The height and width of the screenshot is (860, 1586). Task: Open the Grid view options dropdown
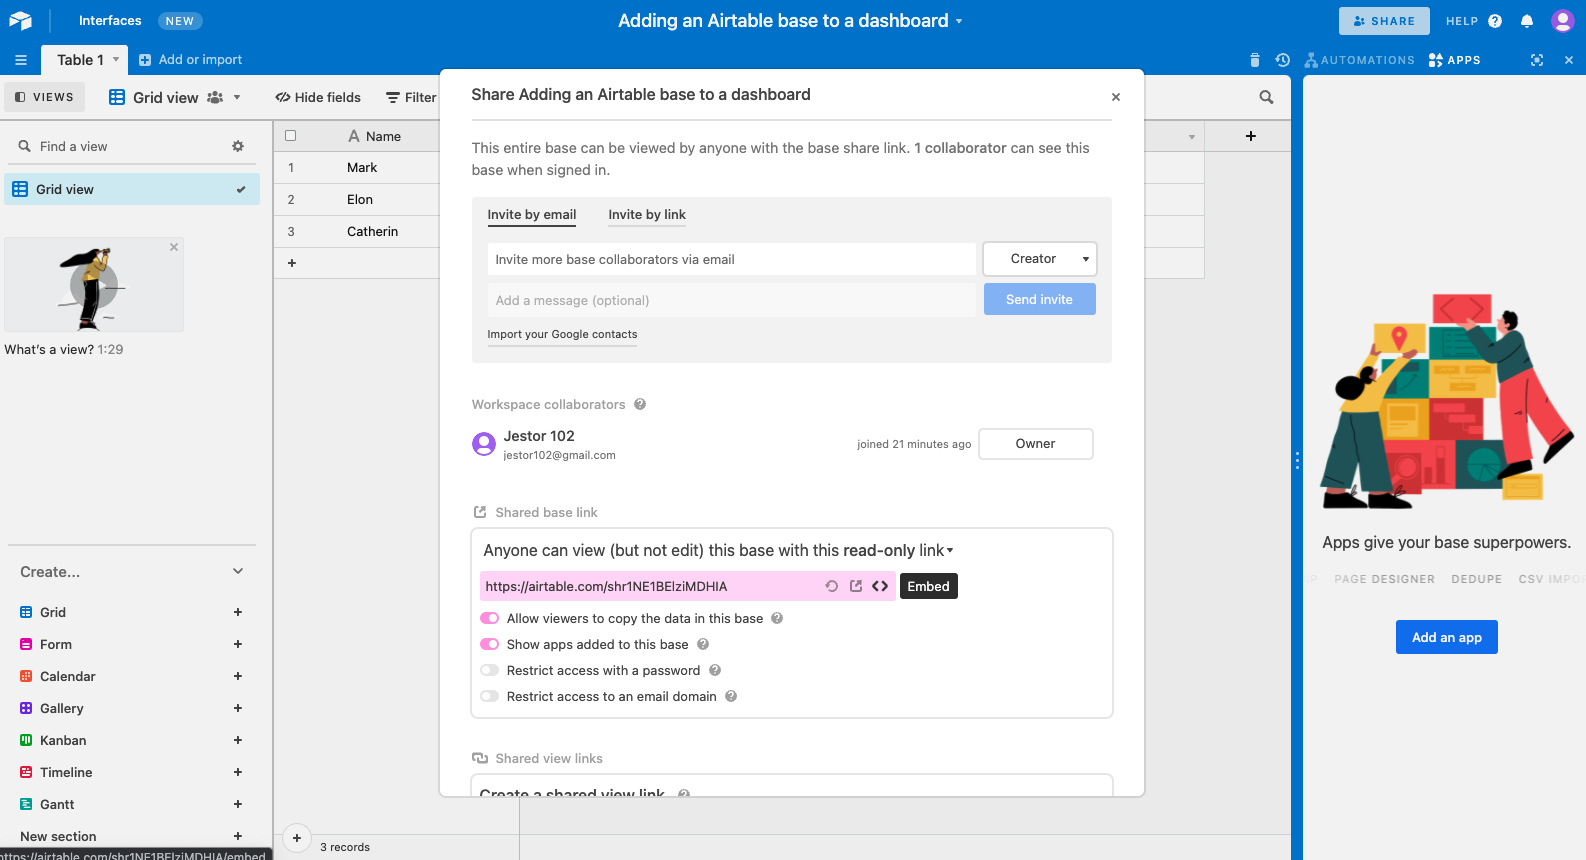237,97
